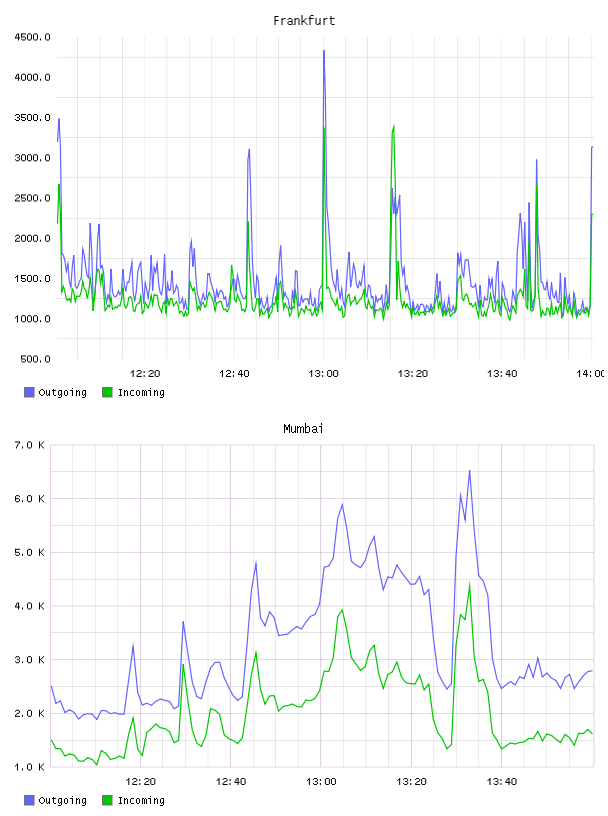Screen dimensions: 608x816
Task: Click Frankfurt Incoming green legend swatch
Action: [107, 392]
